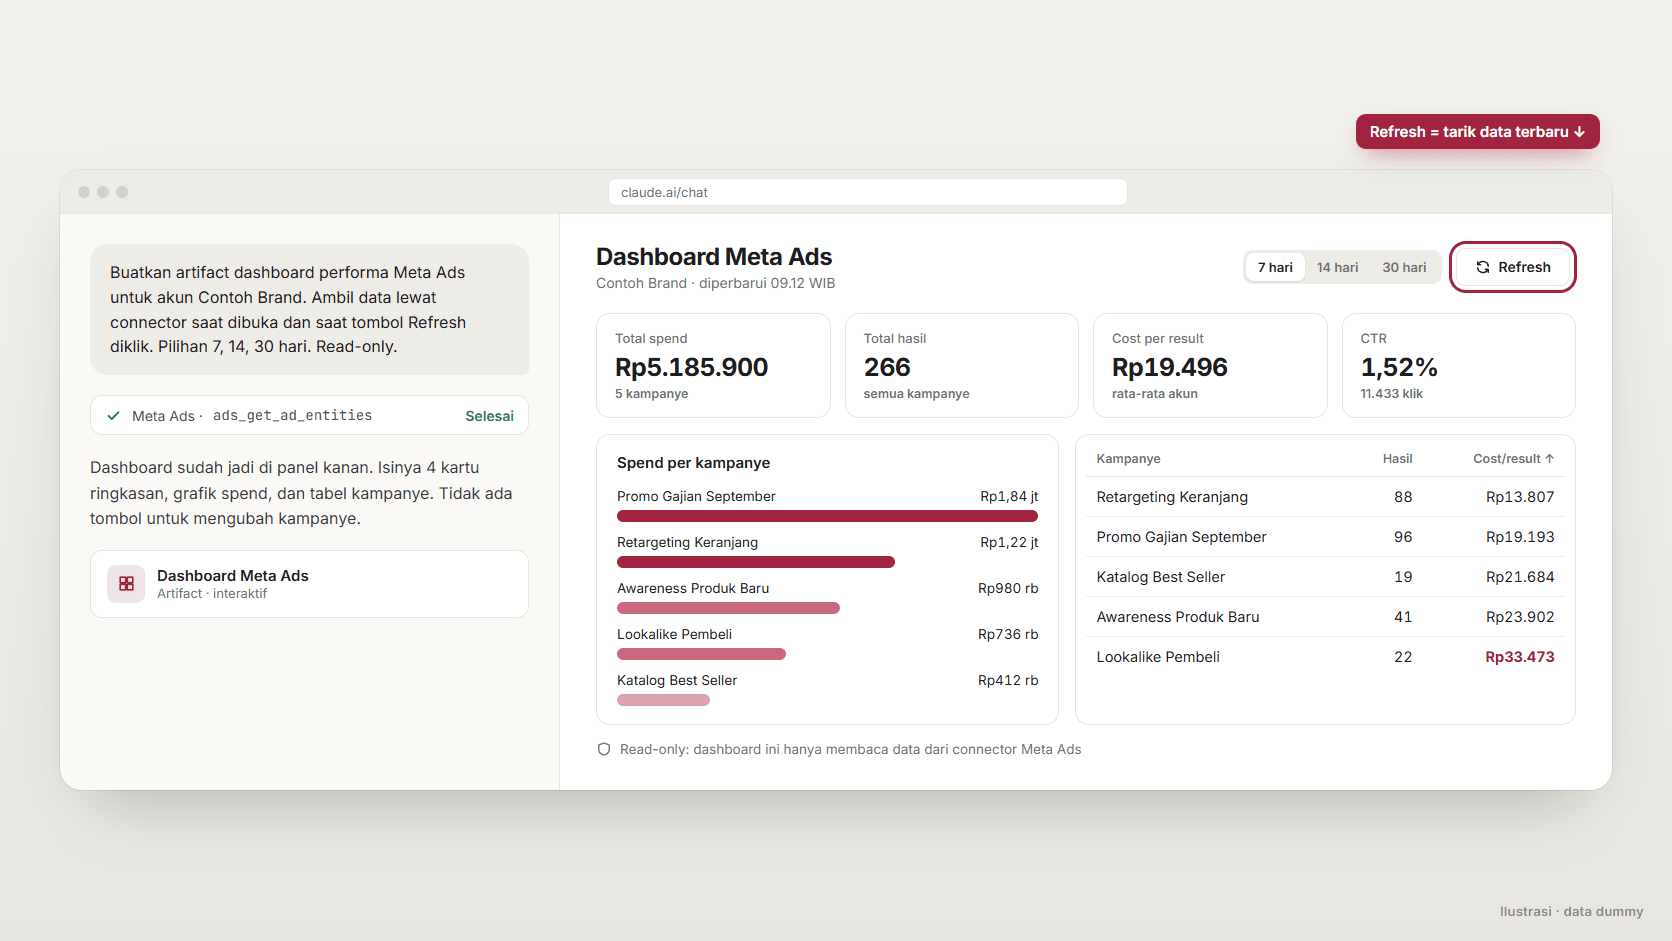Click the Katalog Best Seller spend bar
The height and width of the screenshot is (941, 1672).
[x=663, y=700]
